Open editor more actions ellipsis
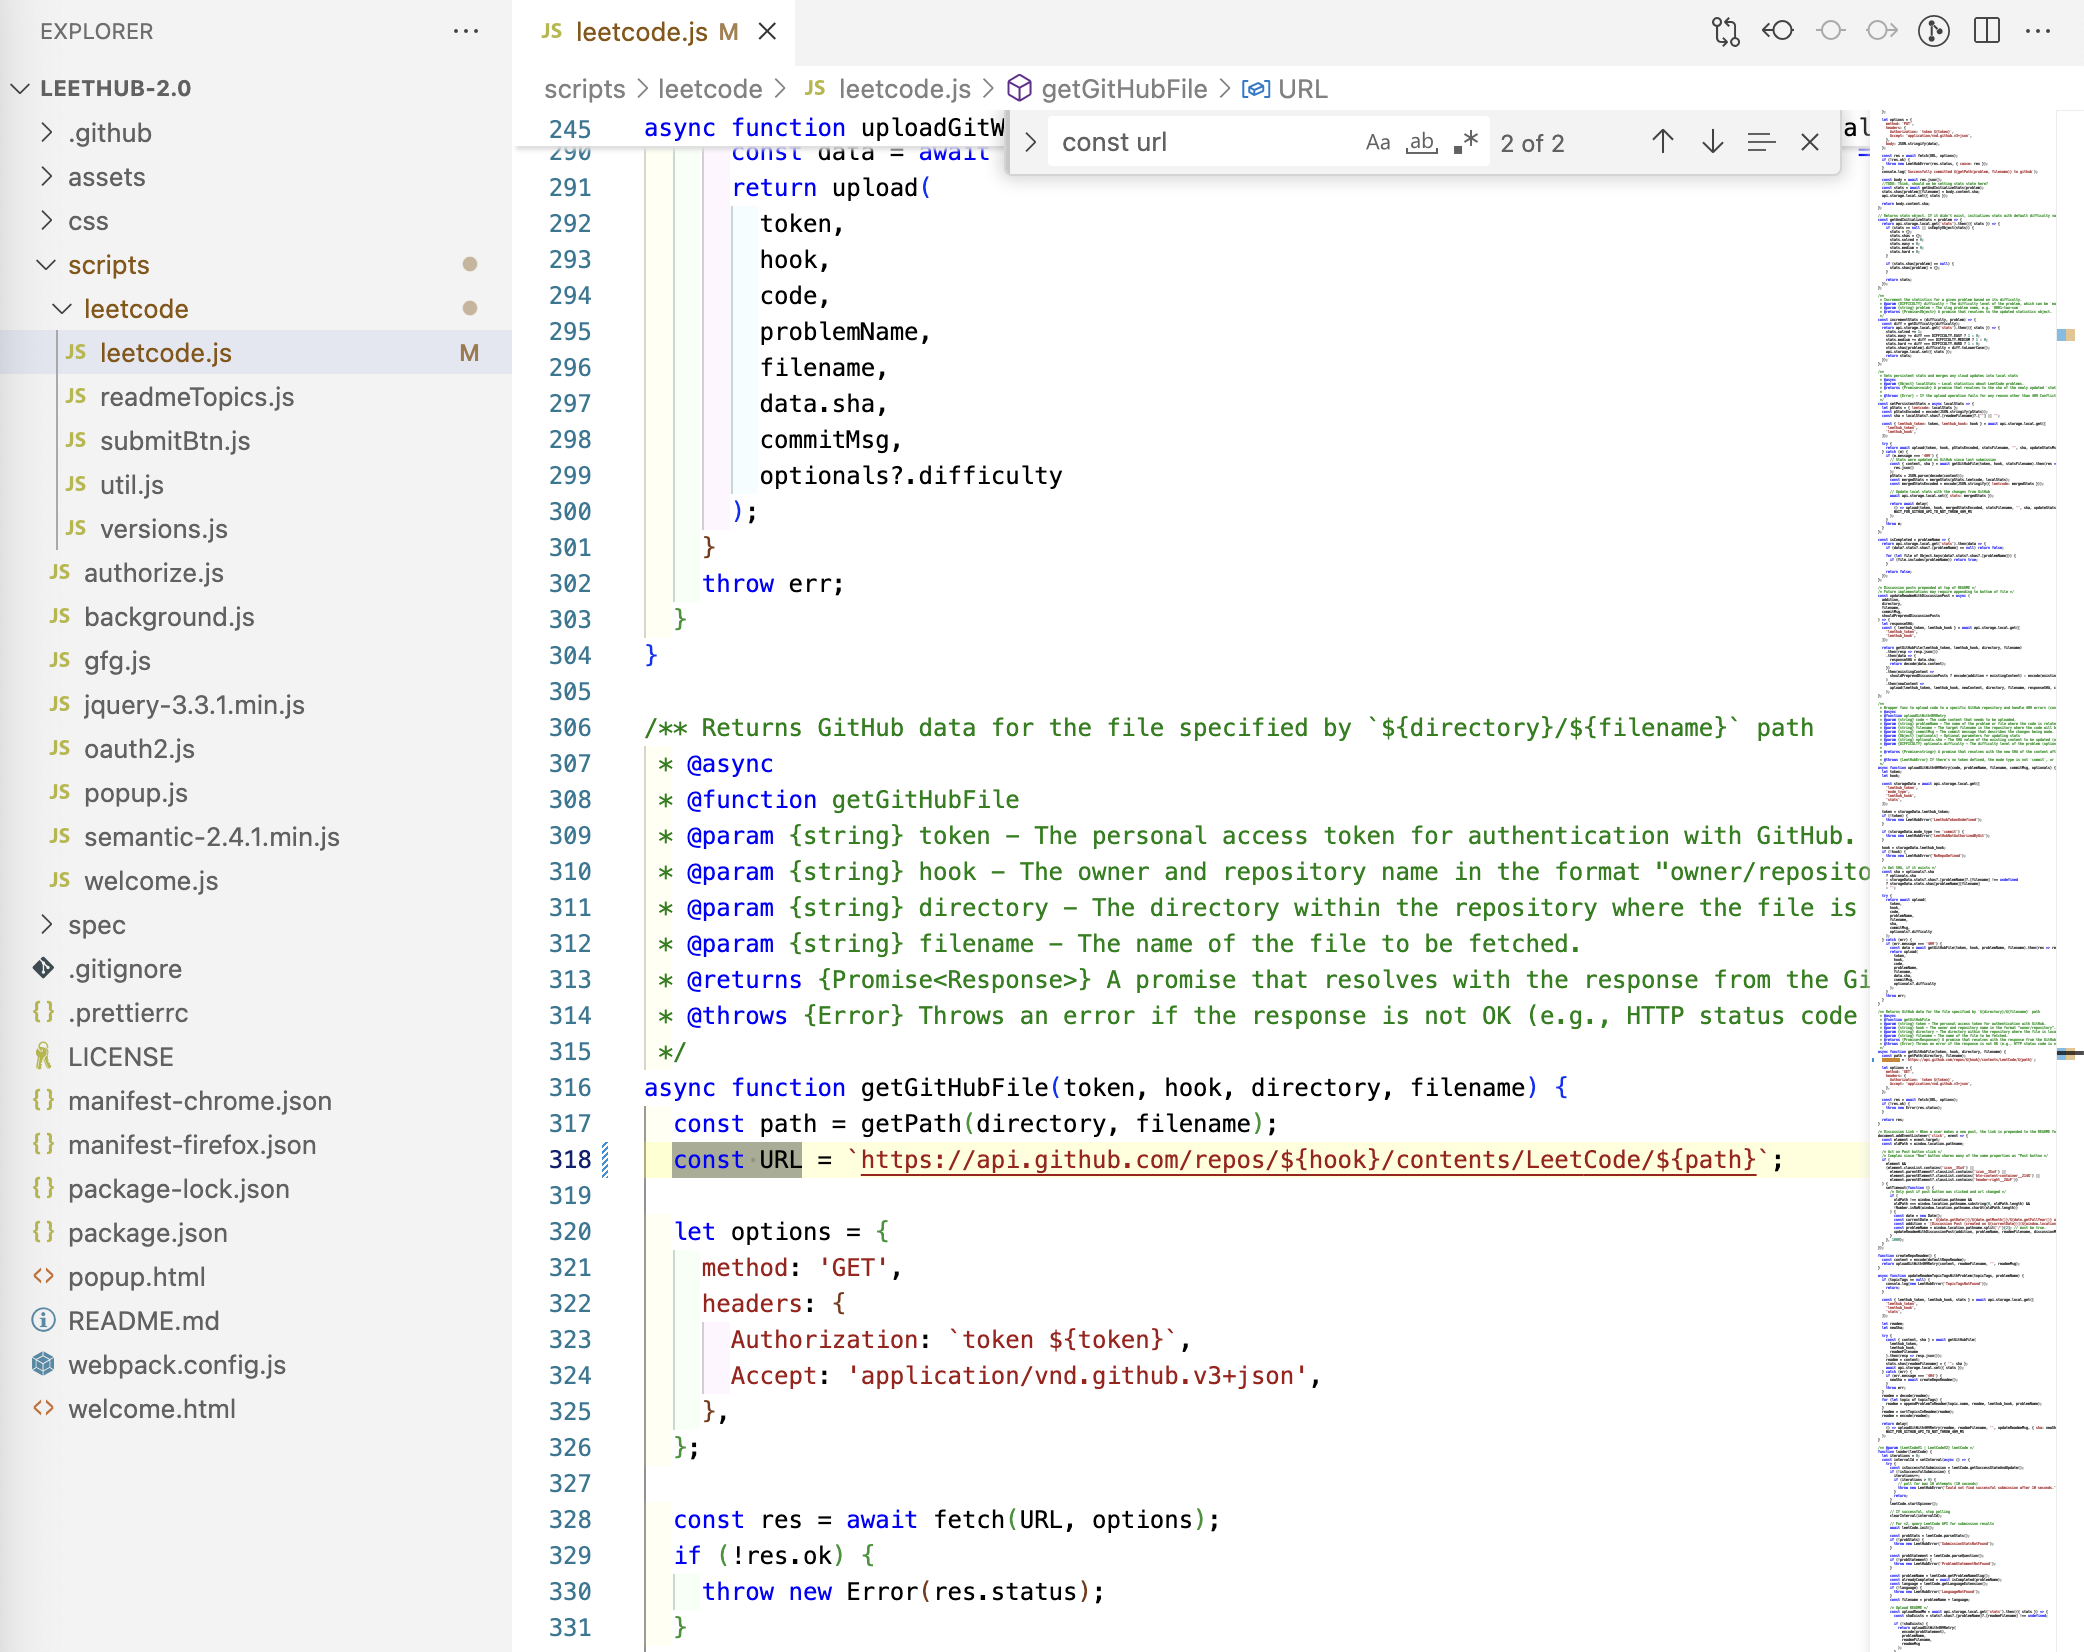Screen dimensions: 2084x1652 pyautogui.click(x=2038, y=31)
